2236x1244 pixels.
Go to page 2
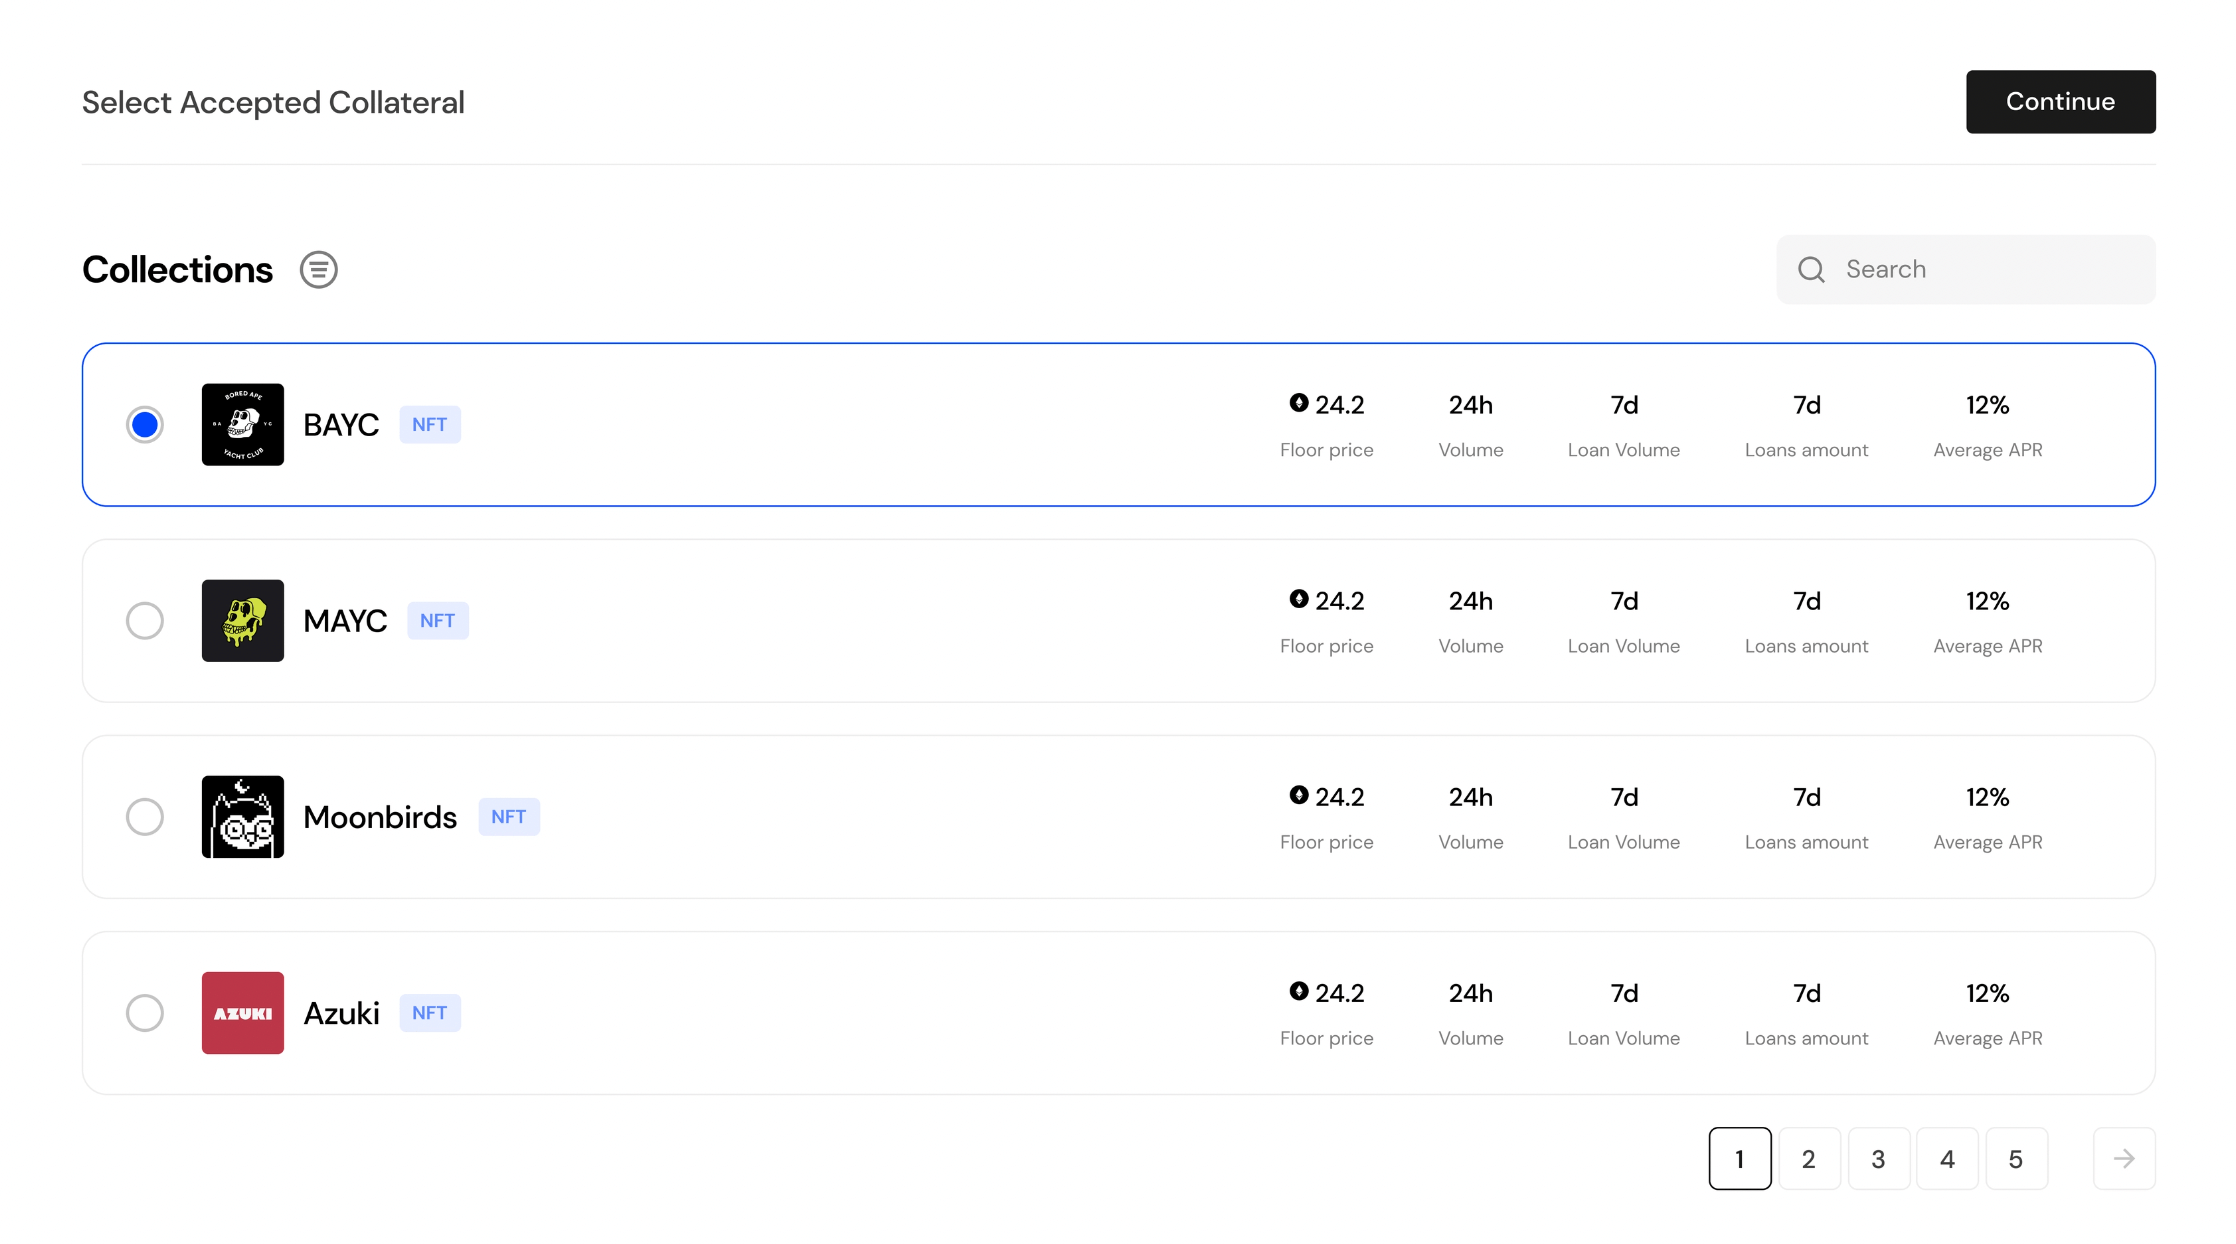click(x=1808, y=1159)
